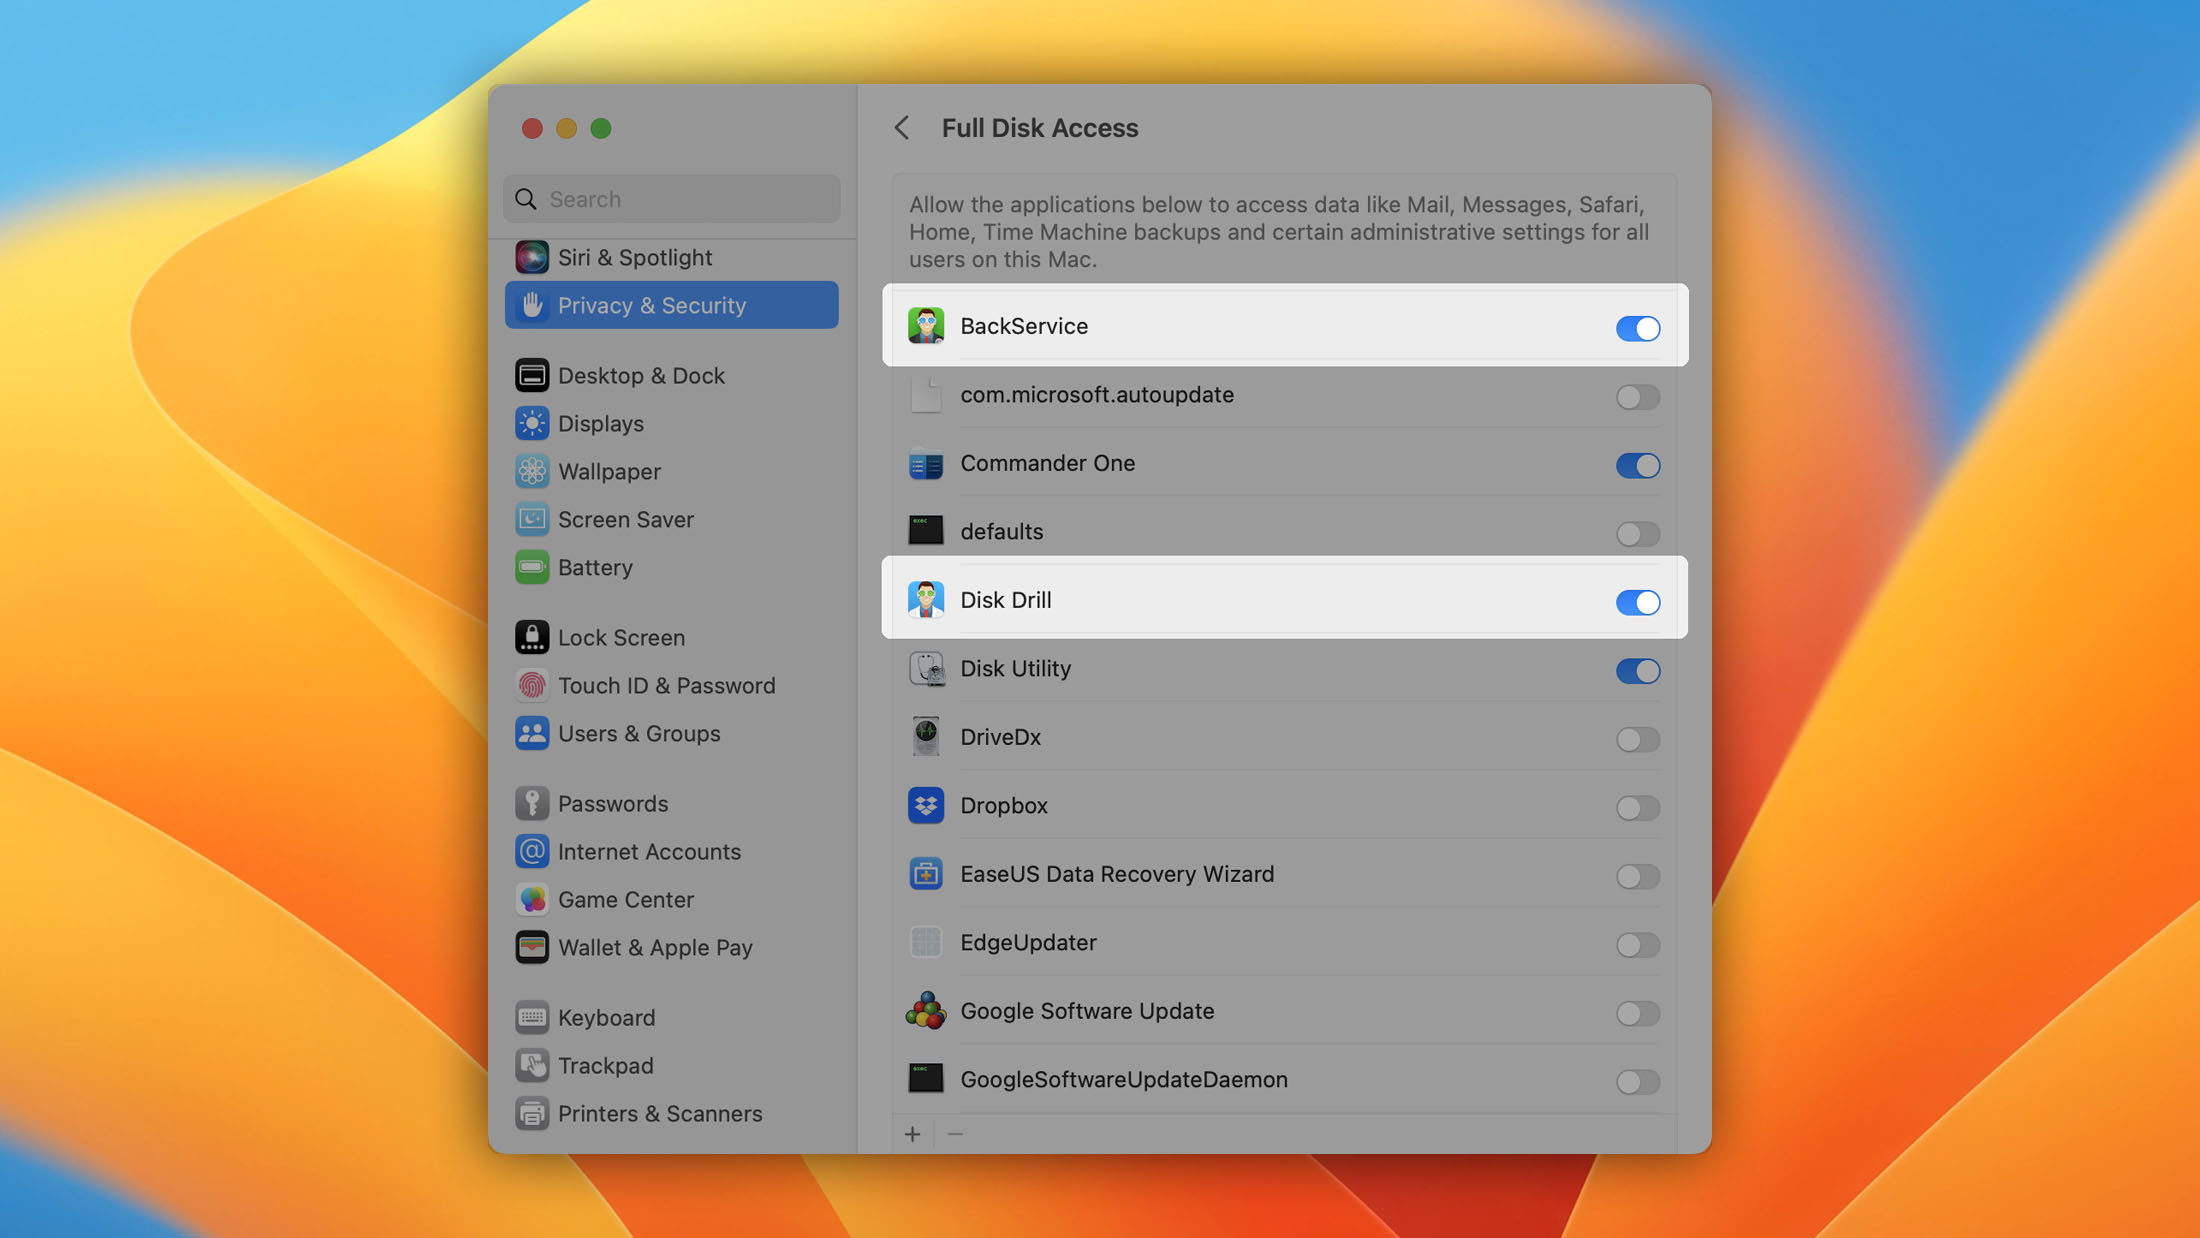Enable the DriveDx toggle

click(1637, 739)
